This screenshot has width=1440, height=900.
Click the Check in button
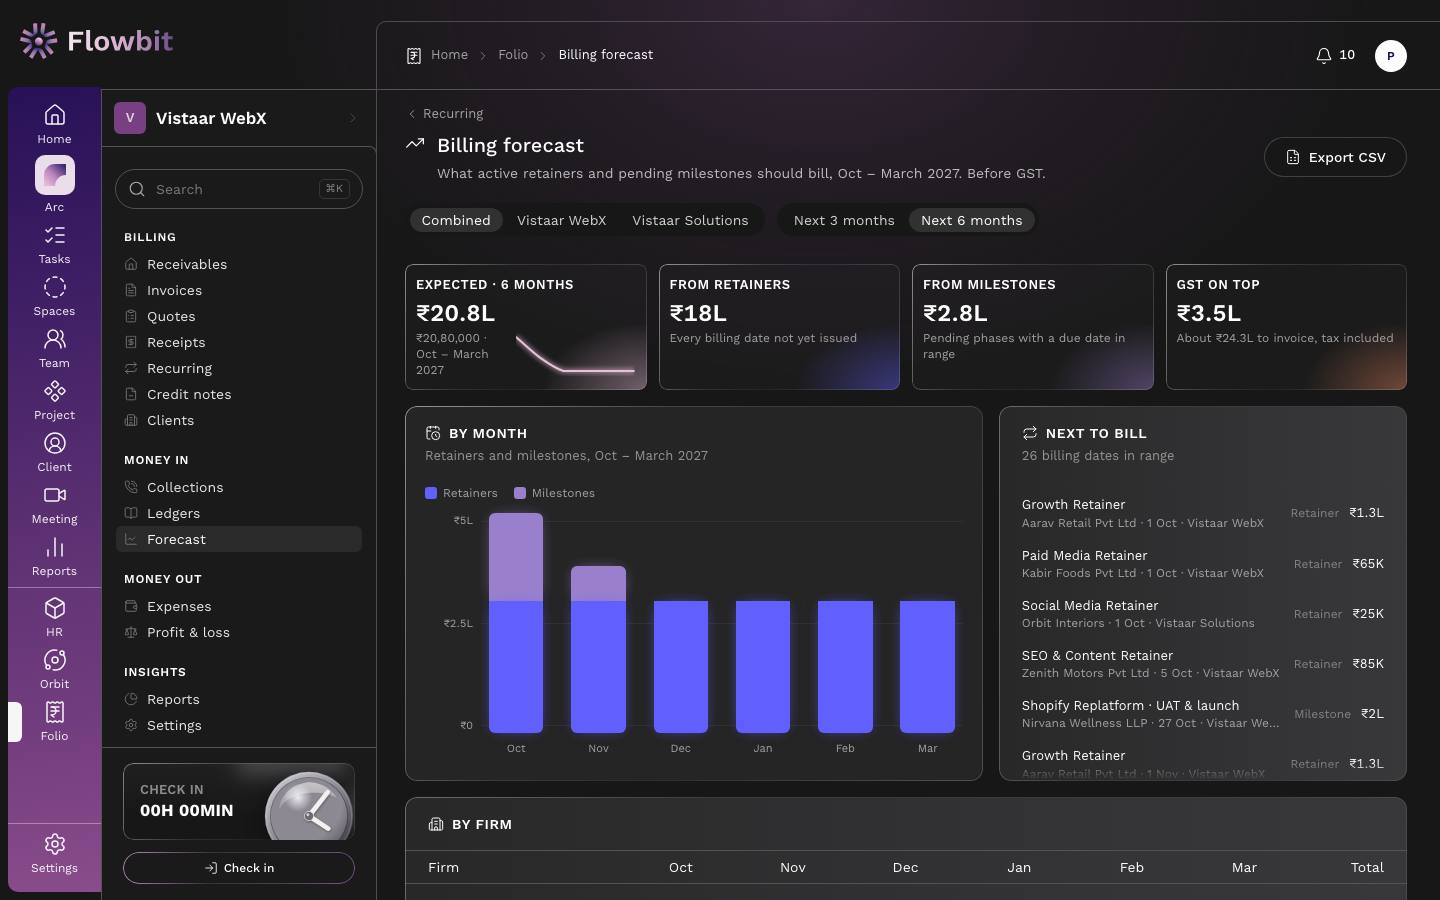tap(239, 868)
